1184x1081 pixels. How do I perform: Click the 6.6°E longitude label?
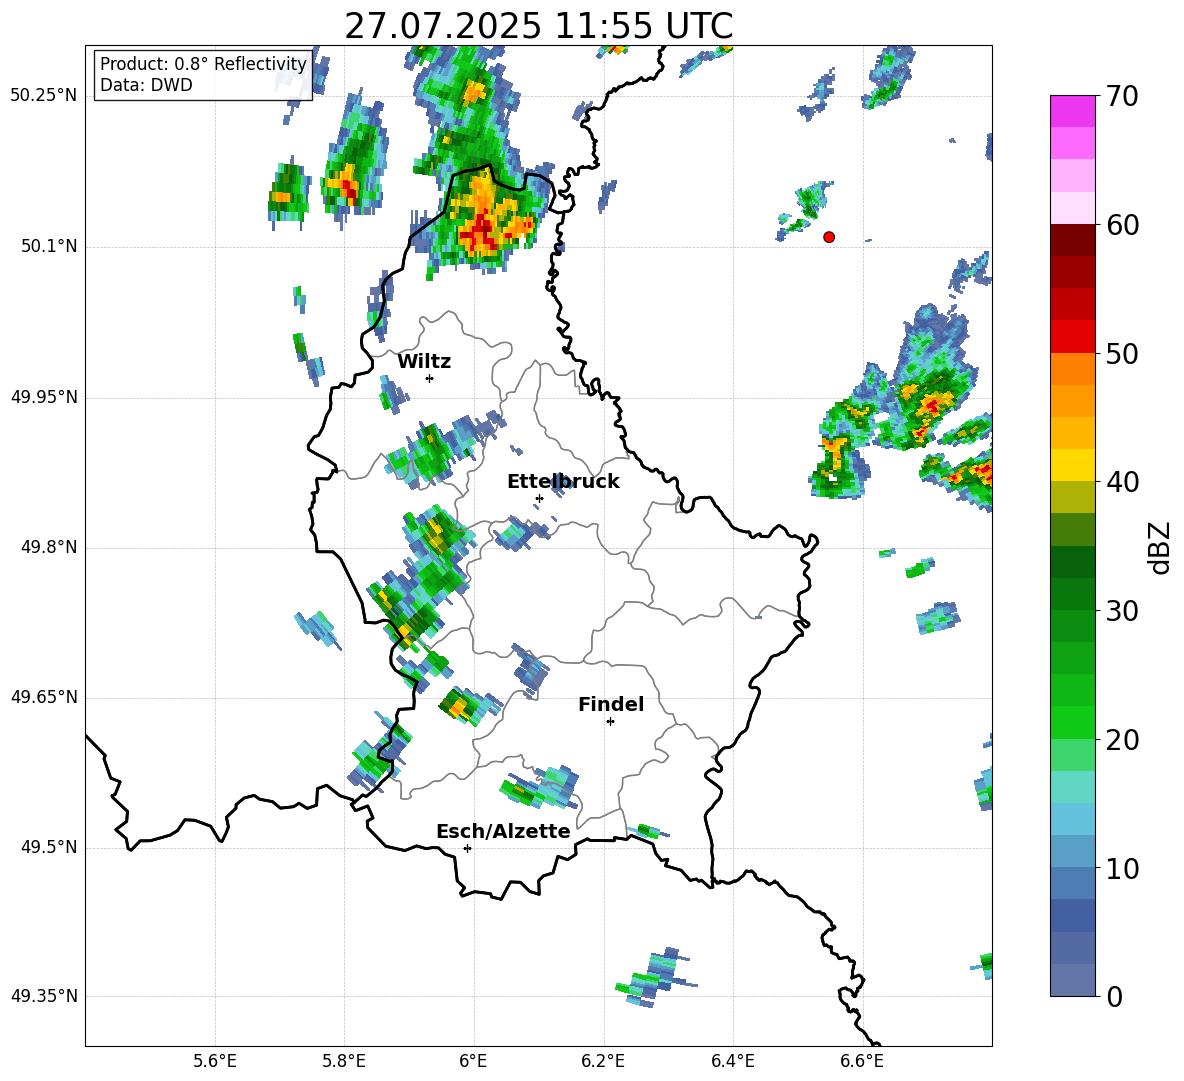tap(862, 1061)
